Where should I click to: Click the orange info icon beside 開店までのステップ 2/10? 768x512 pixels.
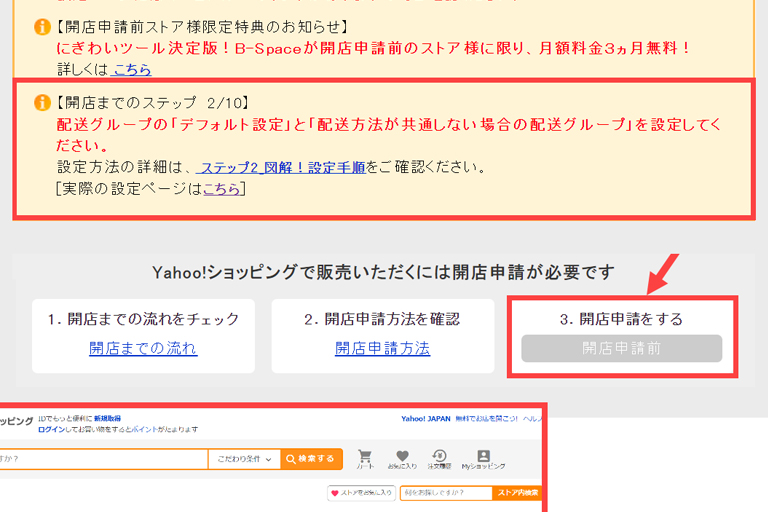(43, 102)
